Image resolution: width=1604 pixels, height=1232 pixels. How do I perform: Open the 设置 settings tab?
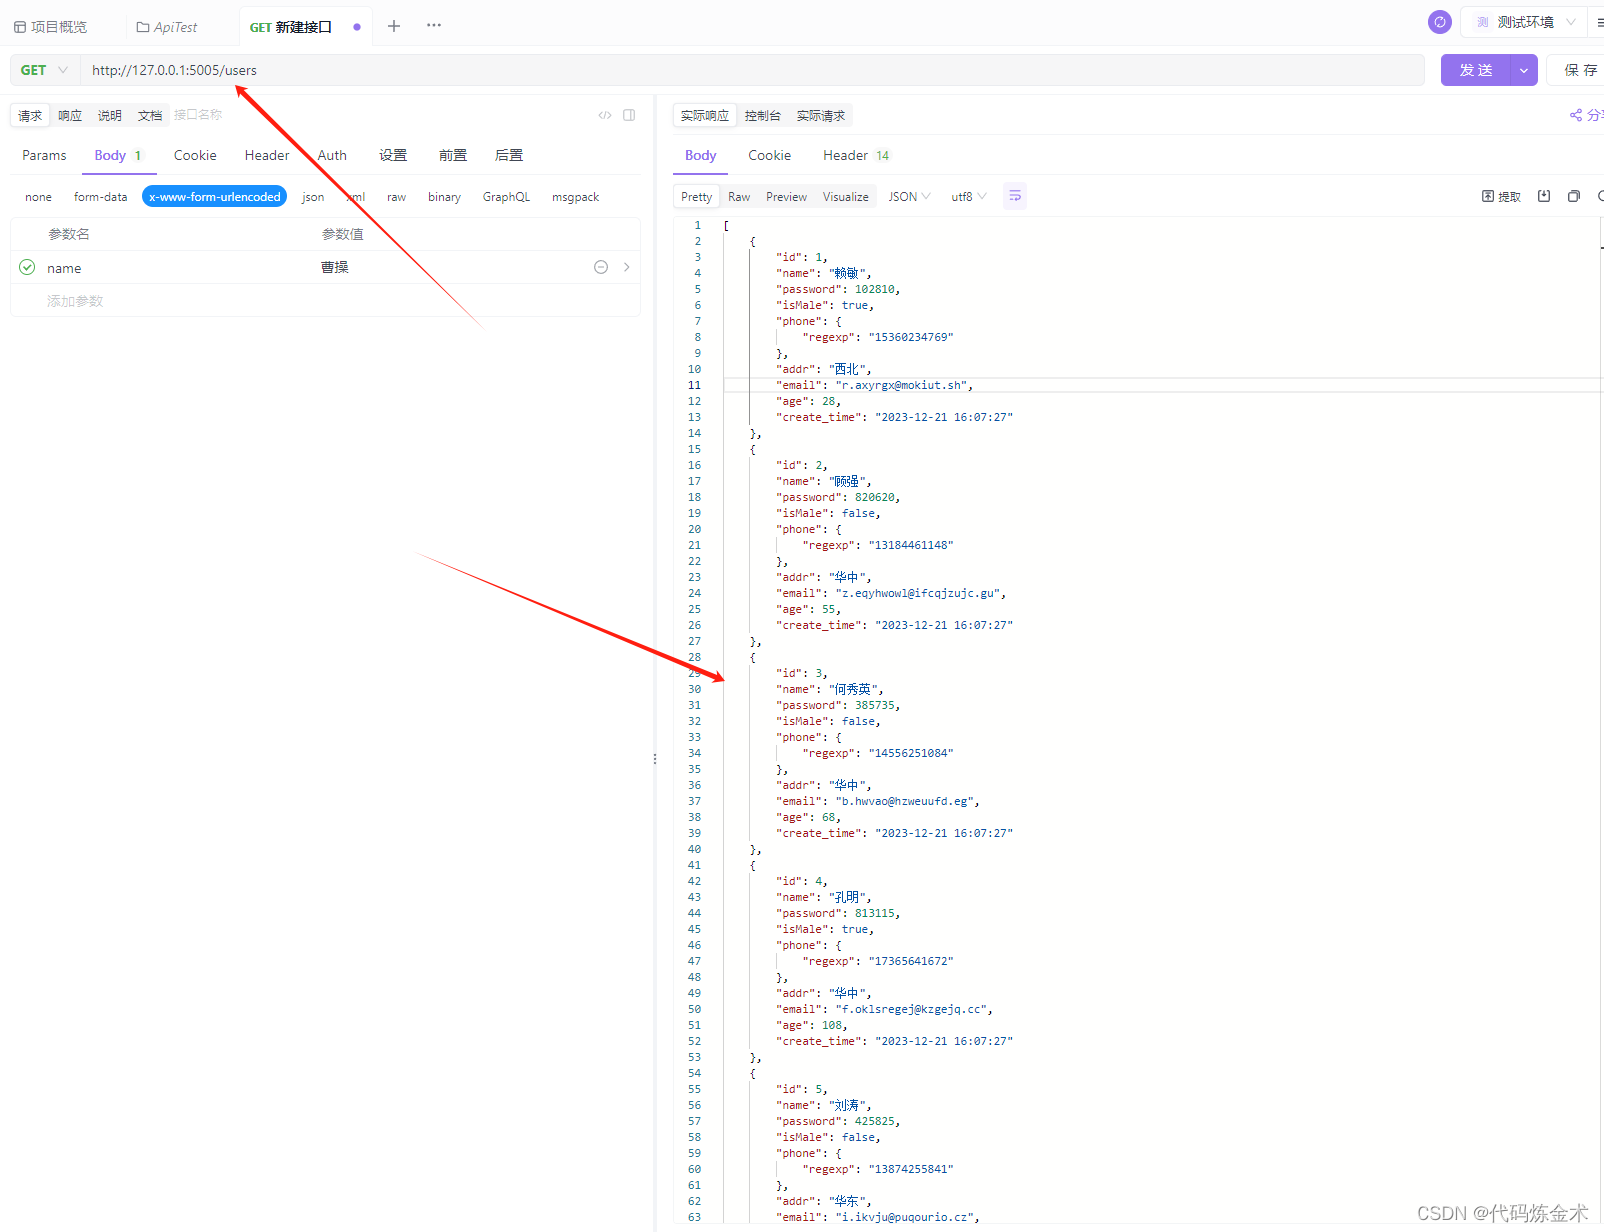(x=393, y=155)
